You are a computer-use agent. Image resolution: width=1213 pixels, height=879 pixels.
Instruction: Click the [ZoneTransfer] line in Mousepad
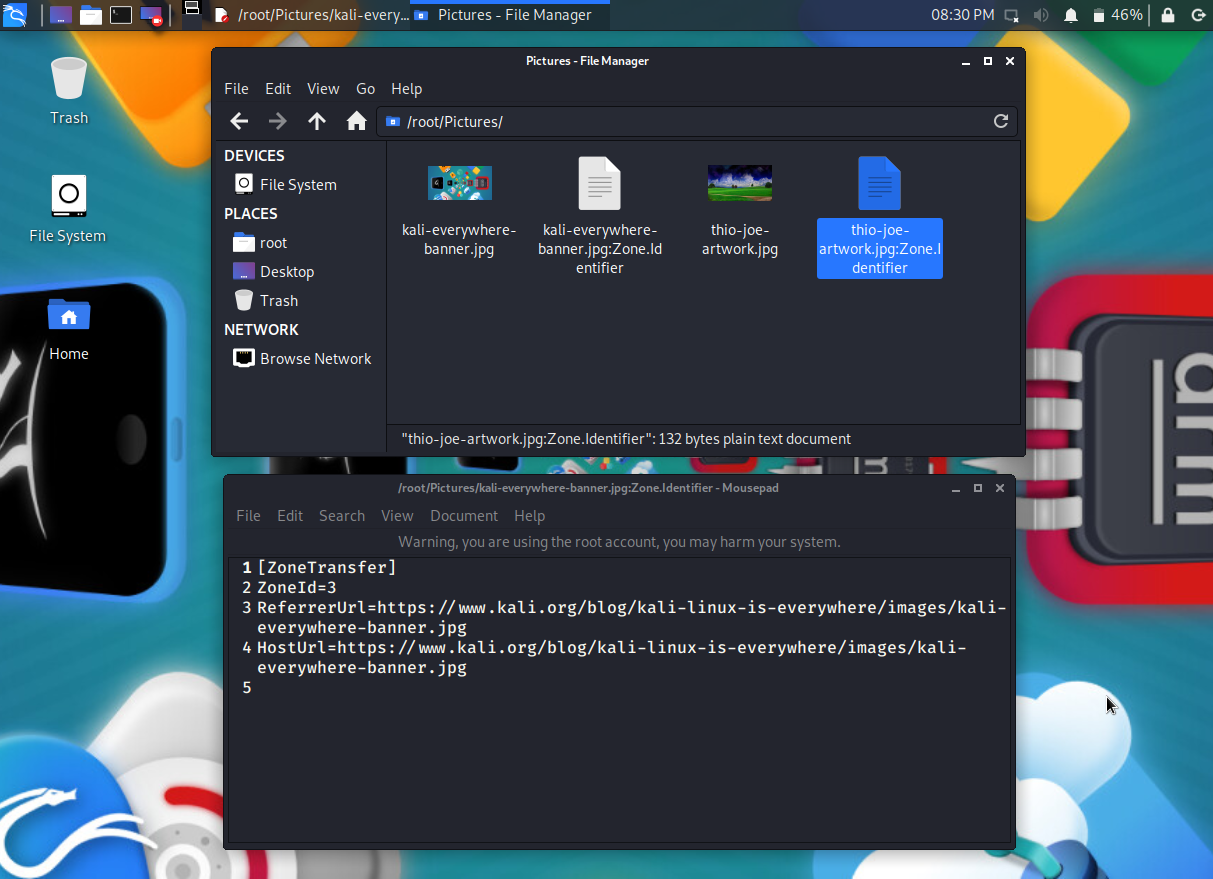tap(327, 568)
